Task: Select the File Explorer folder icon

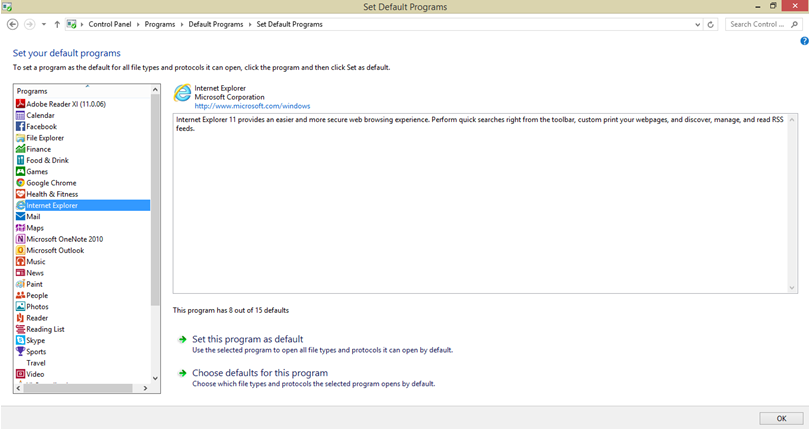Action: [21, 138]
